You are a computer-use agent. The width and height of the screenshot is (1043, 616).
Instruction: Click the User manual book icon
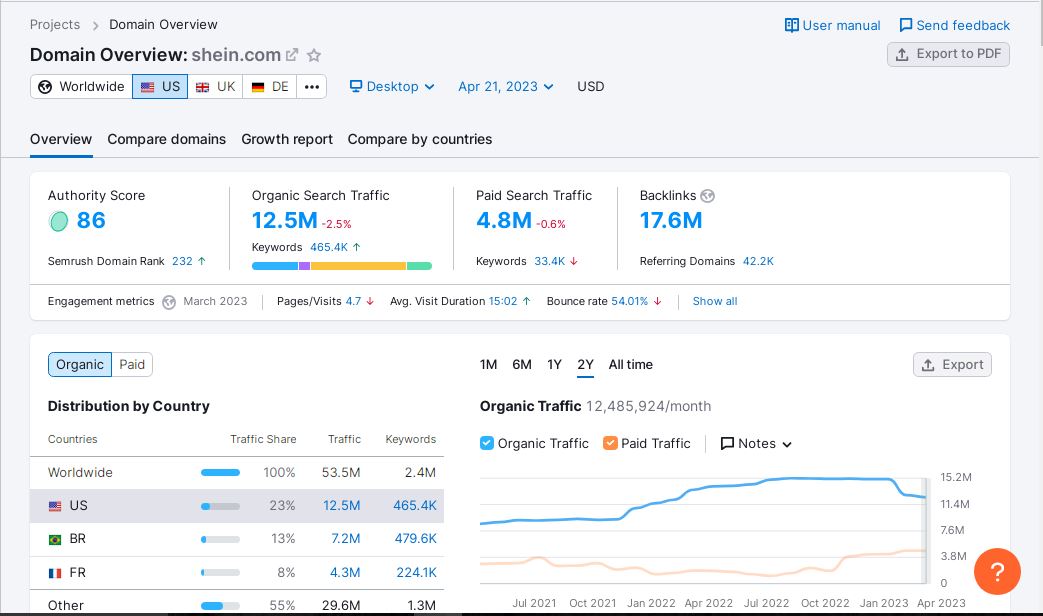(x=792, y=25)
